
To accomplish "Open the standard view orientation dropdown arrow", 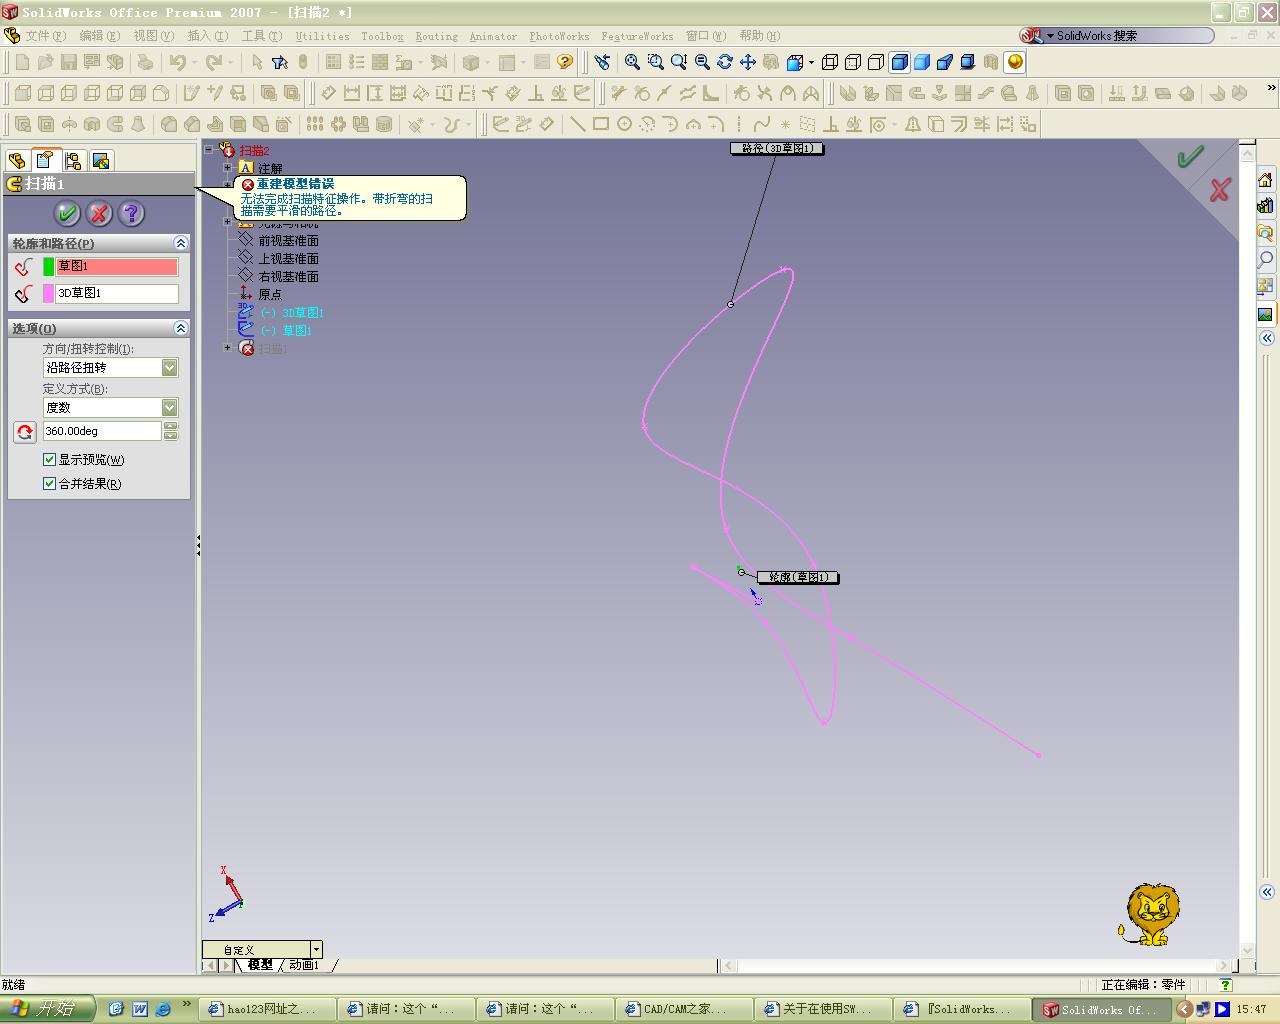I will [811, 62].
